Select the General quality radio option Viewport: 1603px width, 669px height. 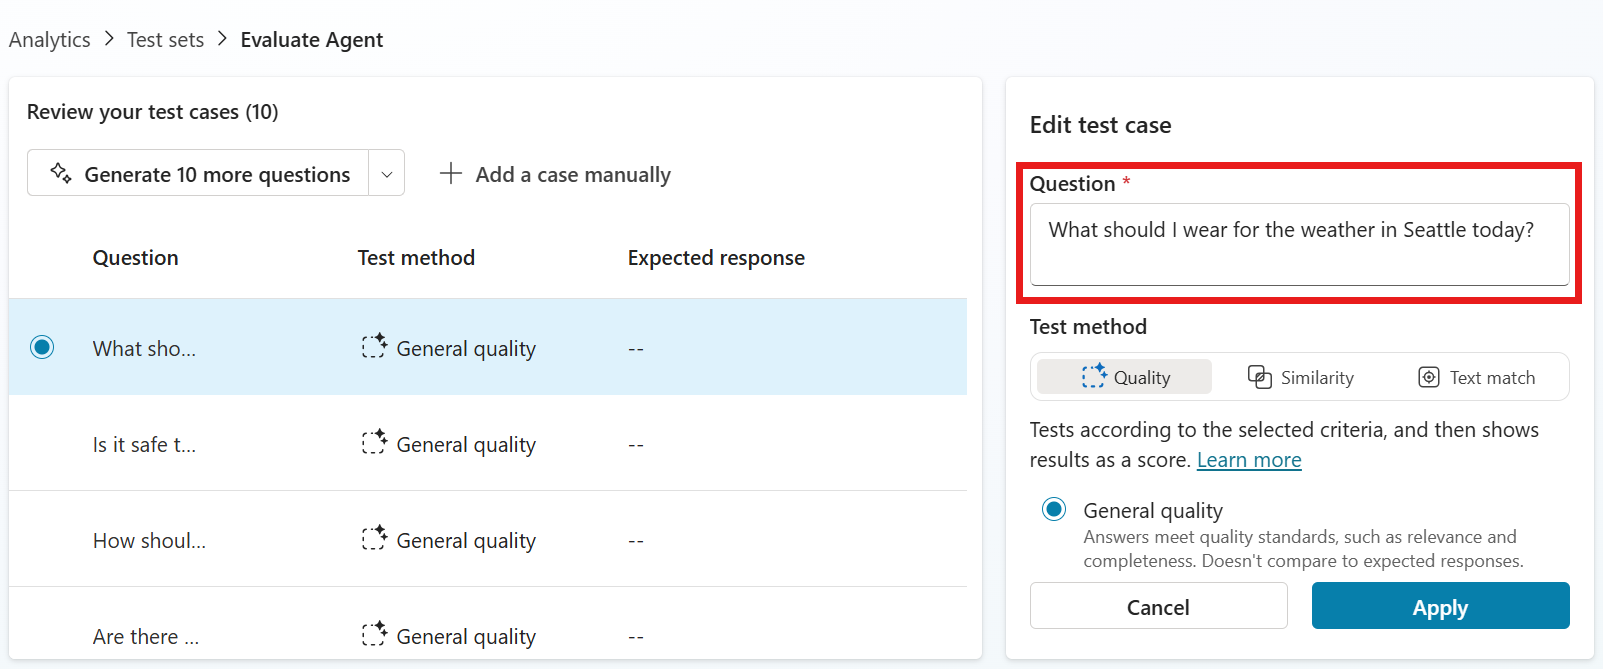point(1054,509)
